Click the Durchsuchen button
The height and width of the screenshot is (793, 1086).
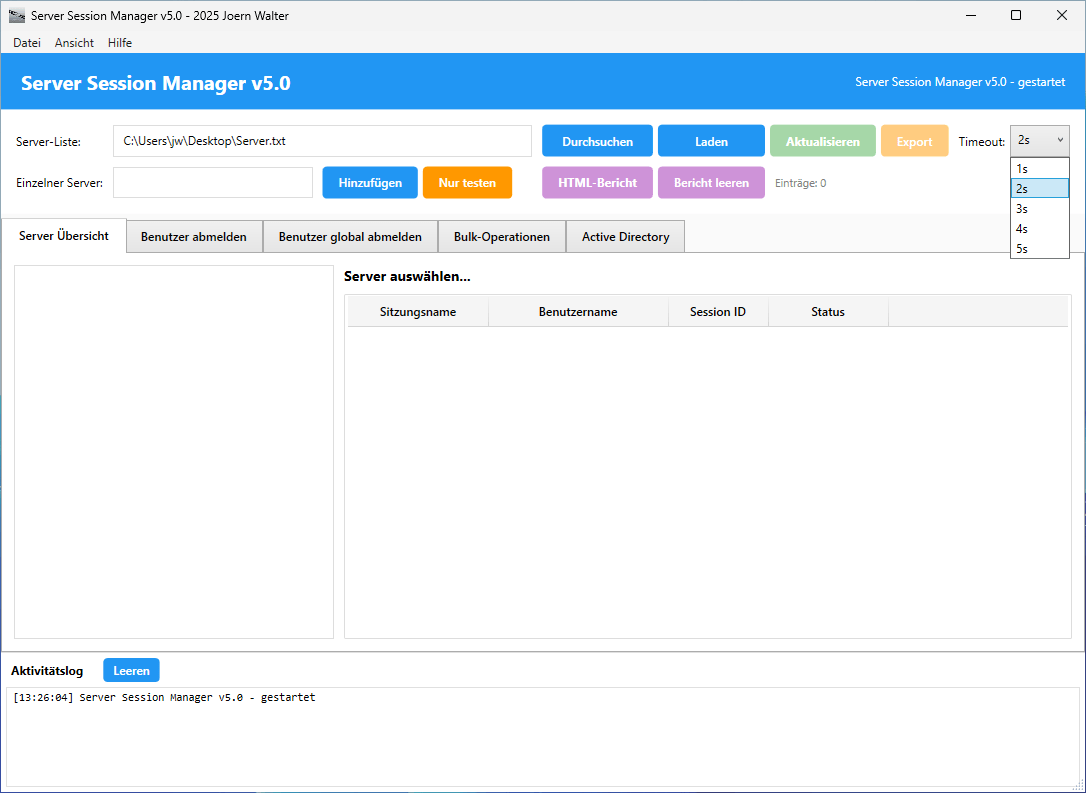point(597,141)
